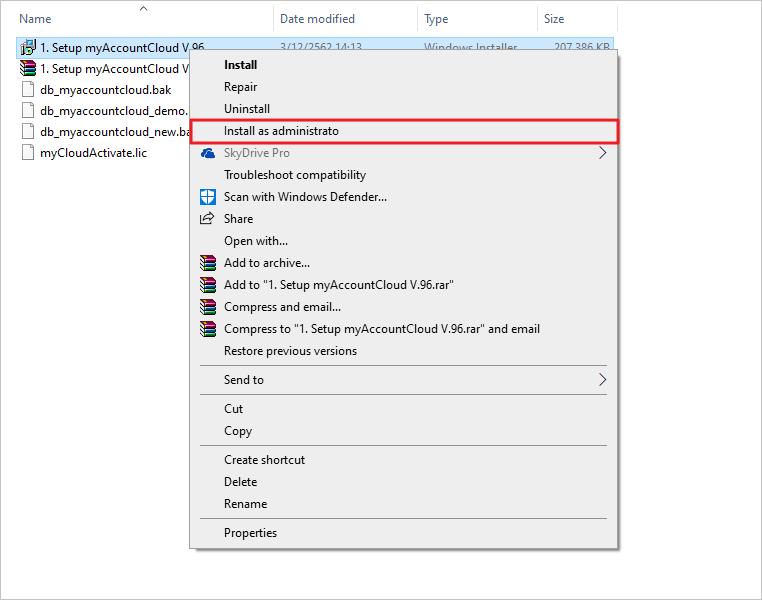This screenshot has width=762, height=600.
Task: Expand the SkyDrive Pro submenu arrow
Action: point(603,153)
